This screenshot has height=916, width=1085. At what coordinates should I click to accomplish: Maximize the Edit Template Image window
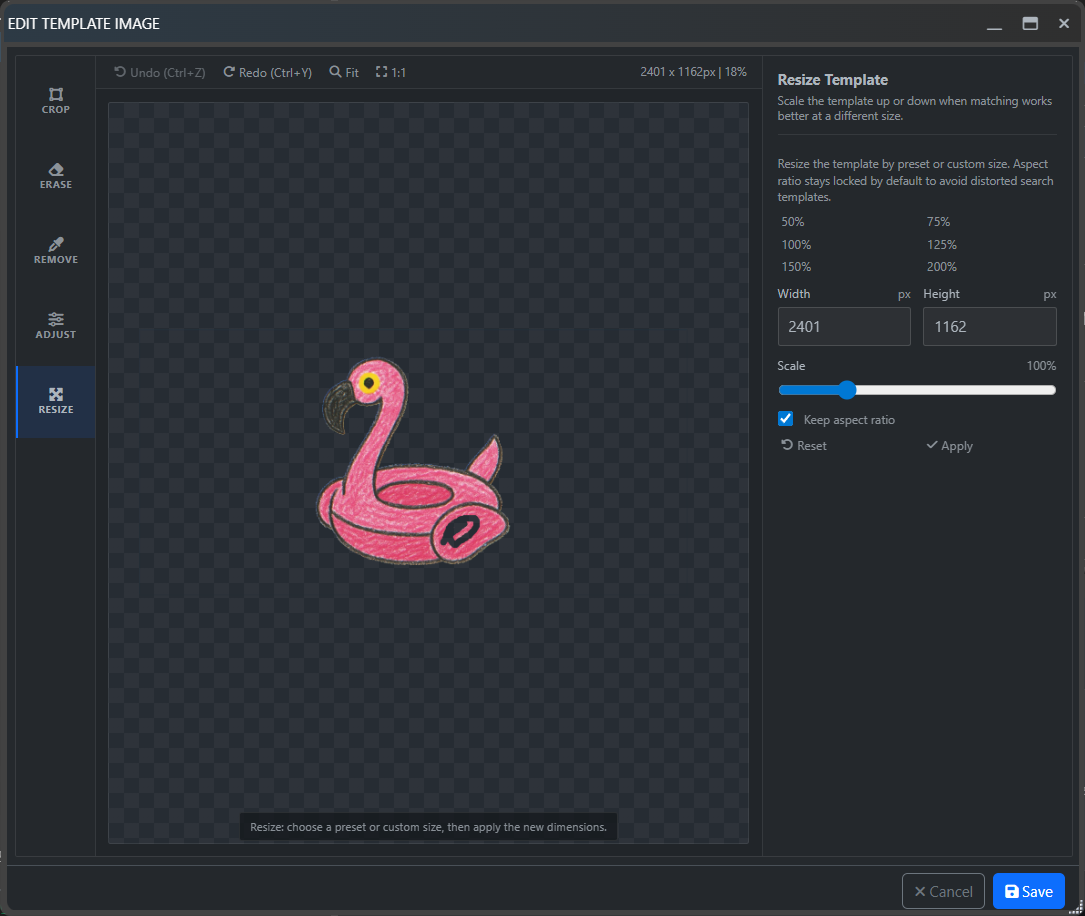(x=1030, y=24)
